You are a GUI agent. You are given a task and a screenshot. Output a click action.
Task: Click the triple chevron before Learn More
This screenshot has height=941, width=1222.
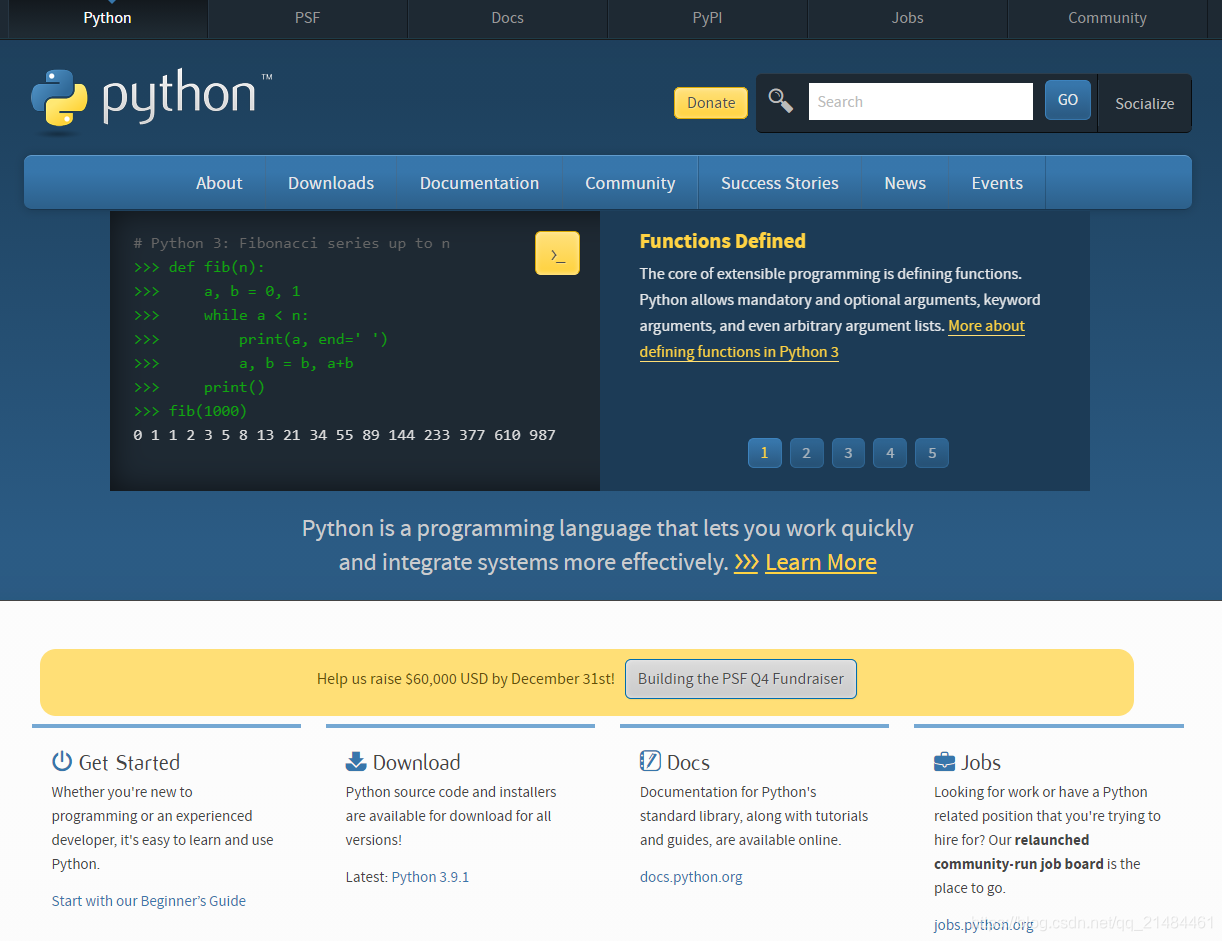click(x=746, y=562)
